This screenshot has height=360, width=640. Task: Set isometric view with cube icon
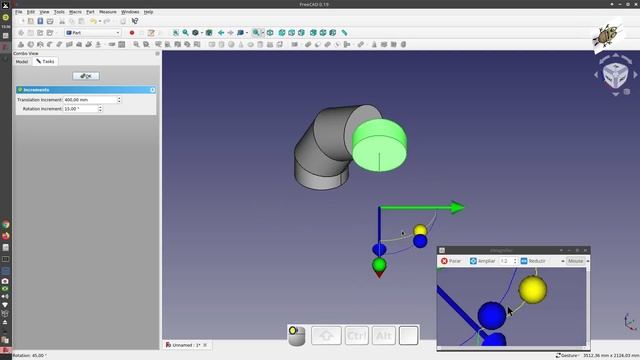click(270, 33)
